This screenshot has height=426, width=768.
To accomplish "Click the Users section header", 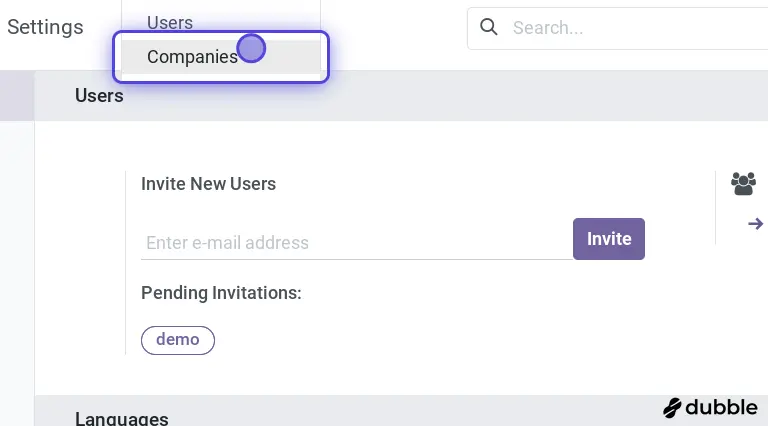I will coord(99,96).
